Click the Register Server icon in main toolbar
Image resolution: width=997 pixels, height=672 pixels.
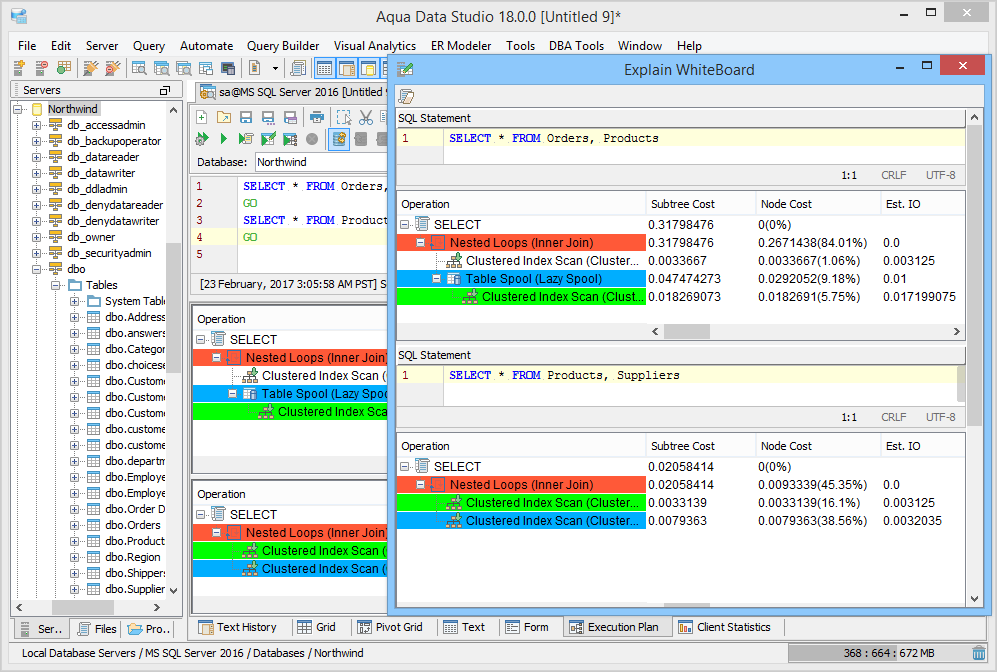(19, 68)
